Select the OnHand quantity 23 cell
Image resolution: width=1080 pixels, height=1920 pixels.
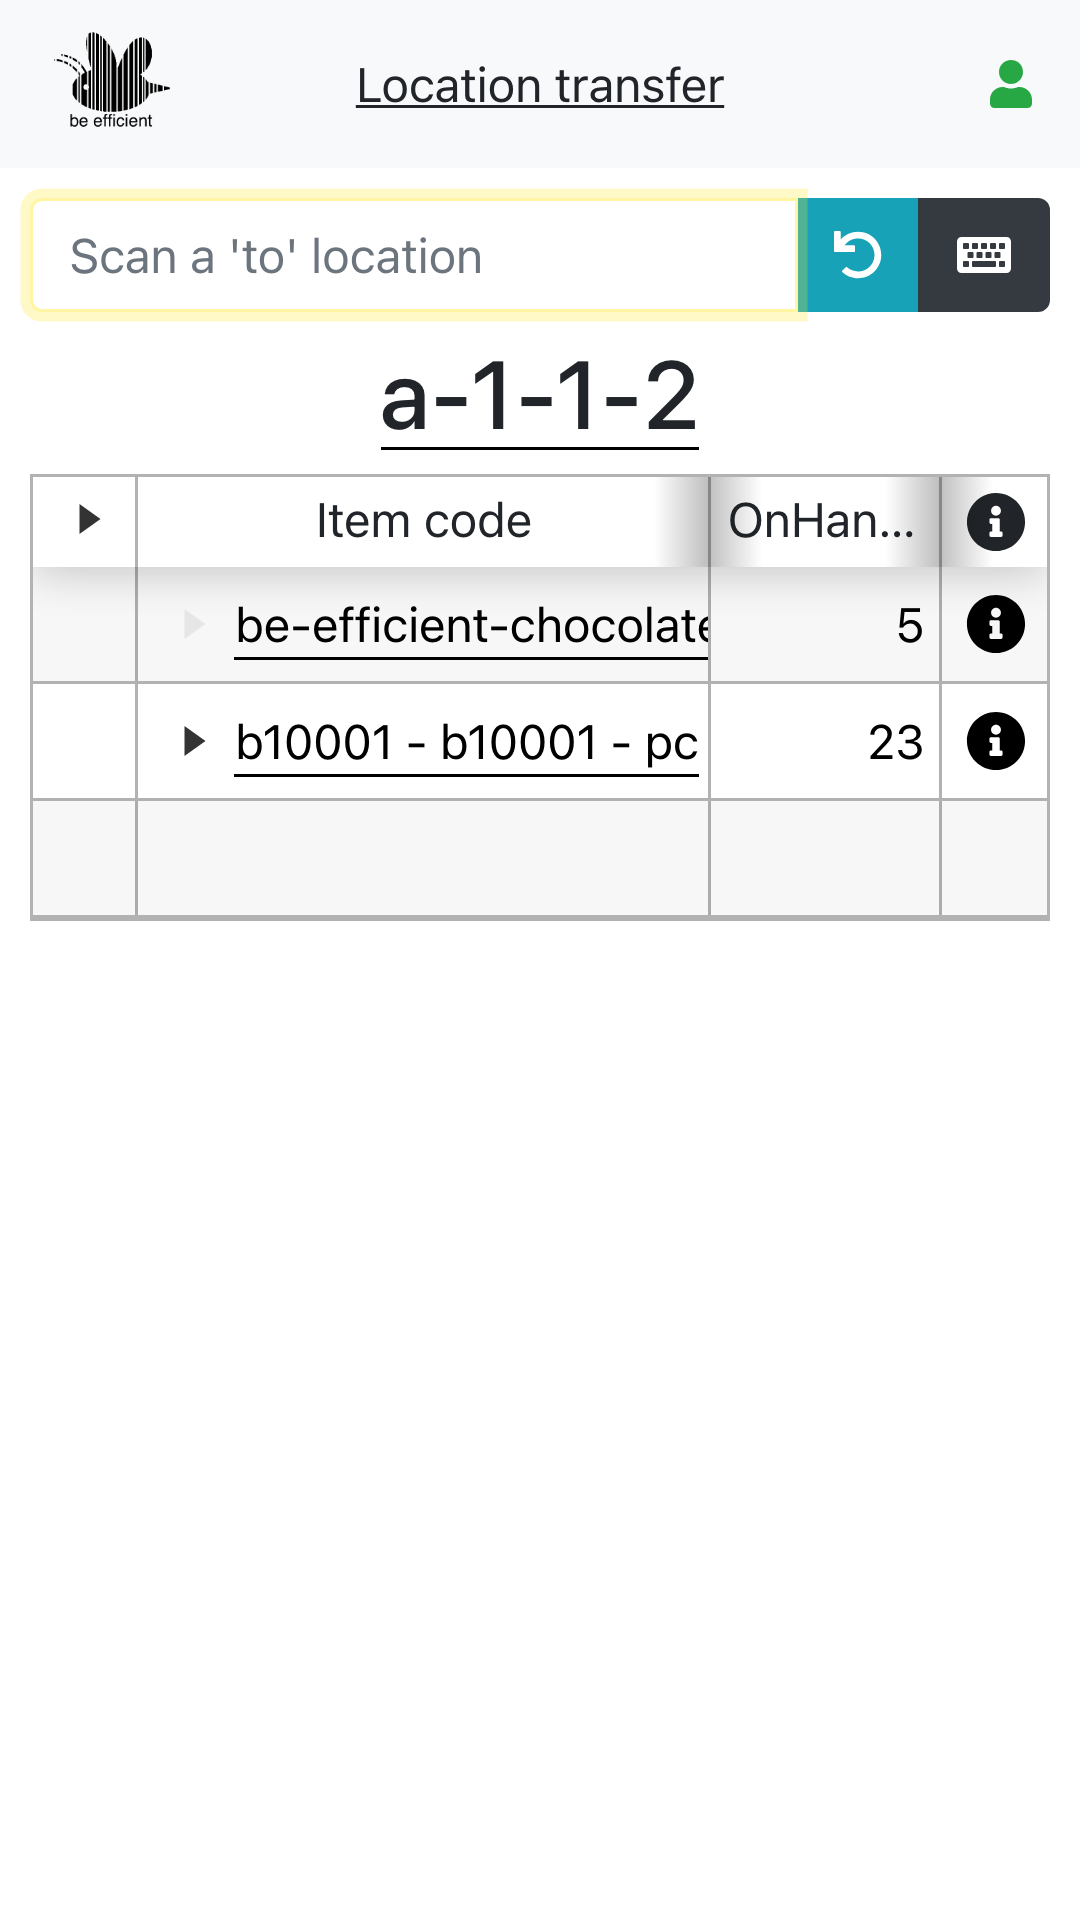(x=825, y=742)
